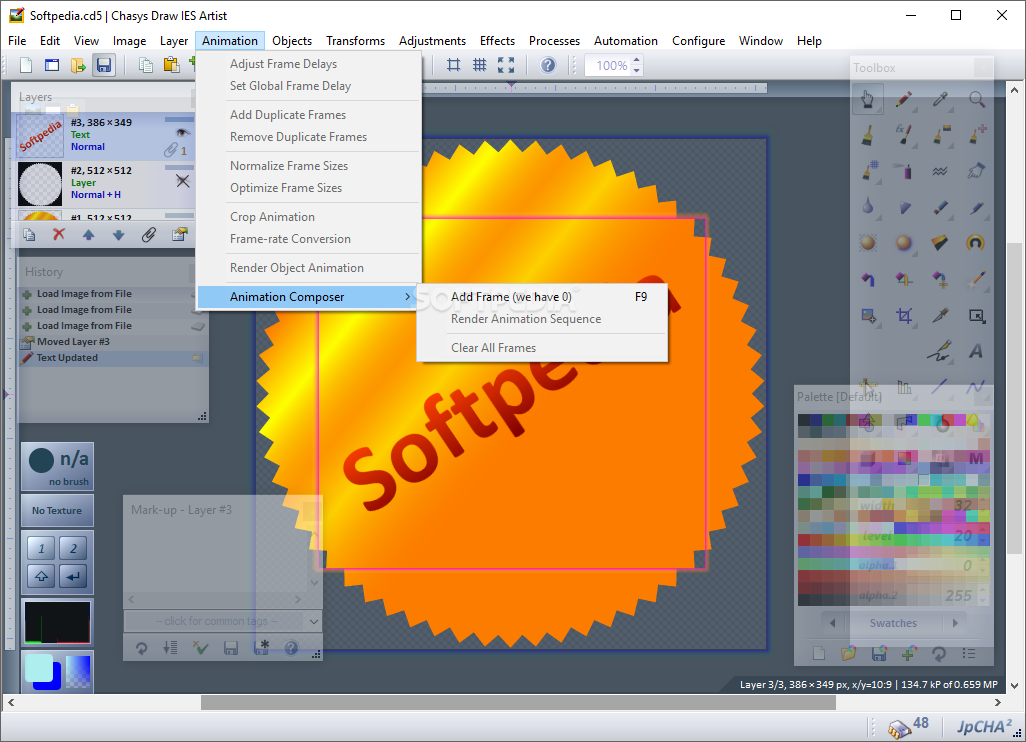Select the resize canvas arrow tool
The image size is (1026, 742).
coord(976,316)
